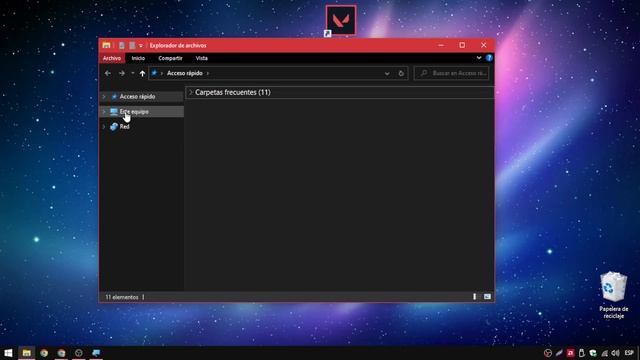Open the blue Help icon
This screenshot has height=360, width=640.
[489, 58]
